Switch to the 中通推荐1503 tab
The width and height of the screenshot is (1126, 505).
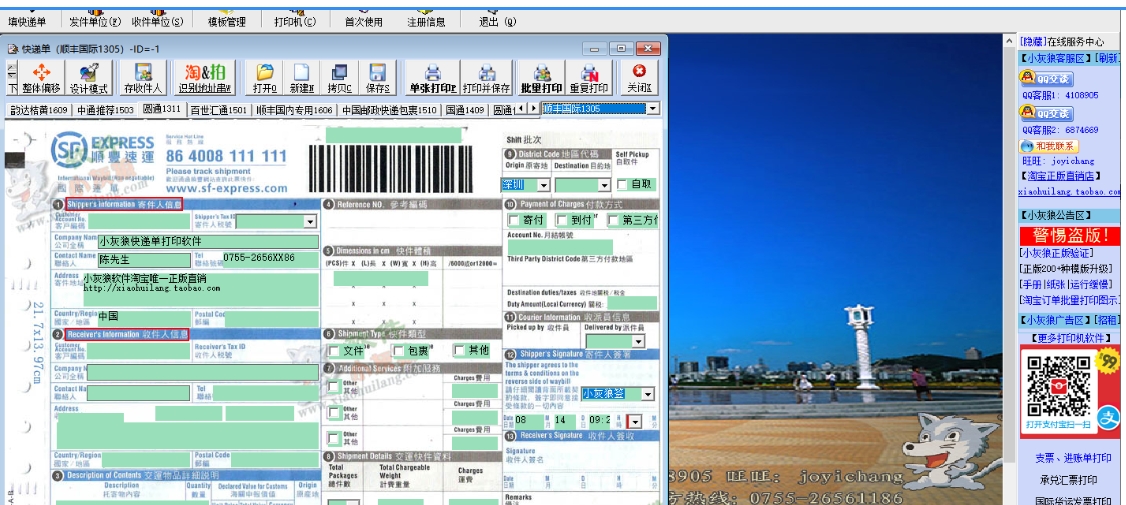coord(106,110)
